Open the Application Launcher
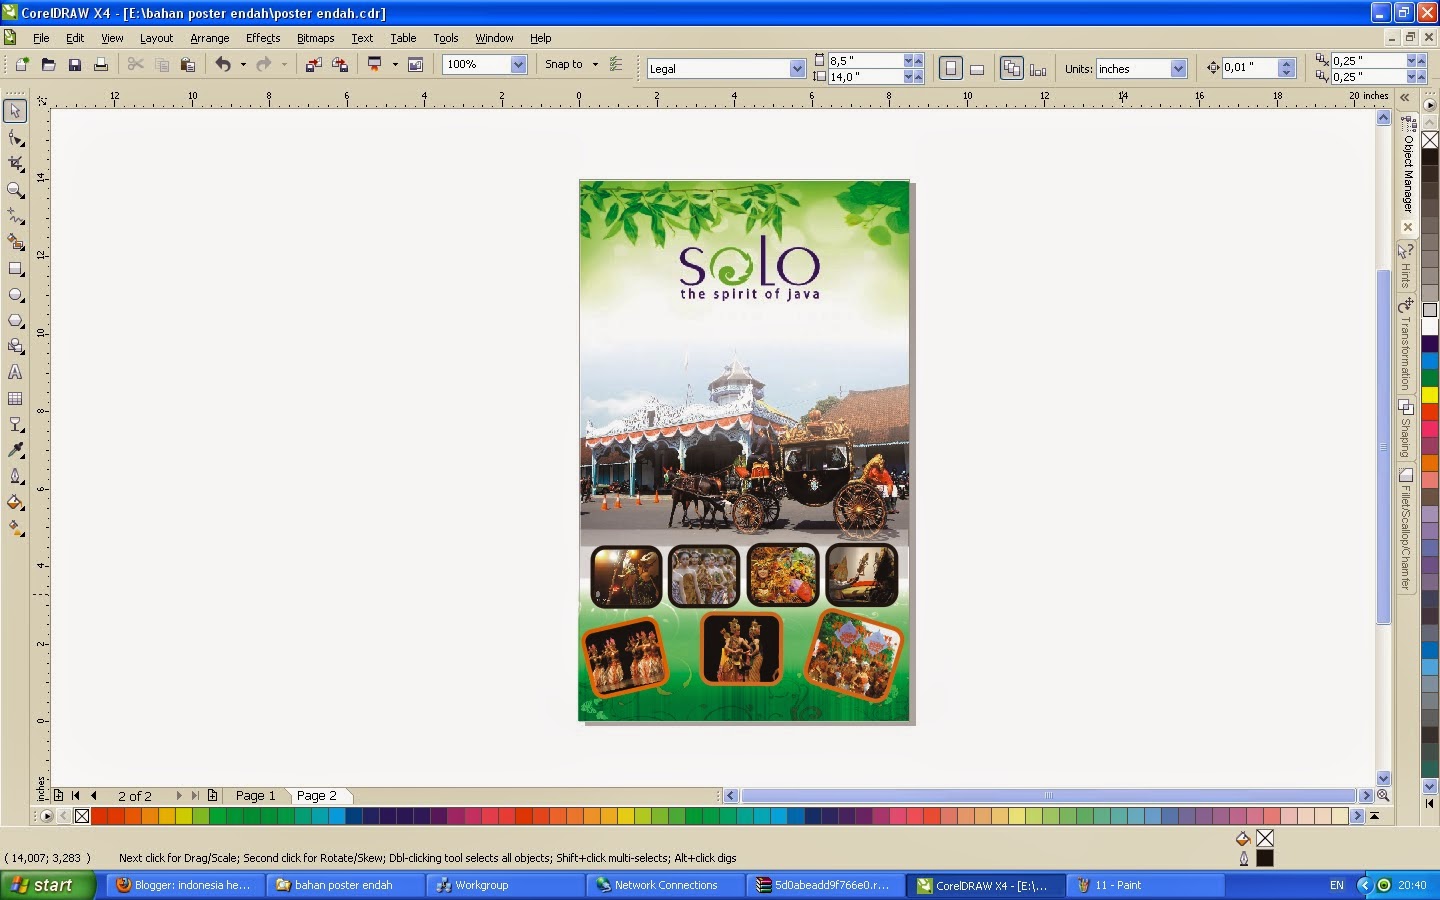The width and height of the screenshot is (1440, 900). [x=375, y=64]
